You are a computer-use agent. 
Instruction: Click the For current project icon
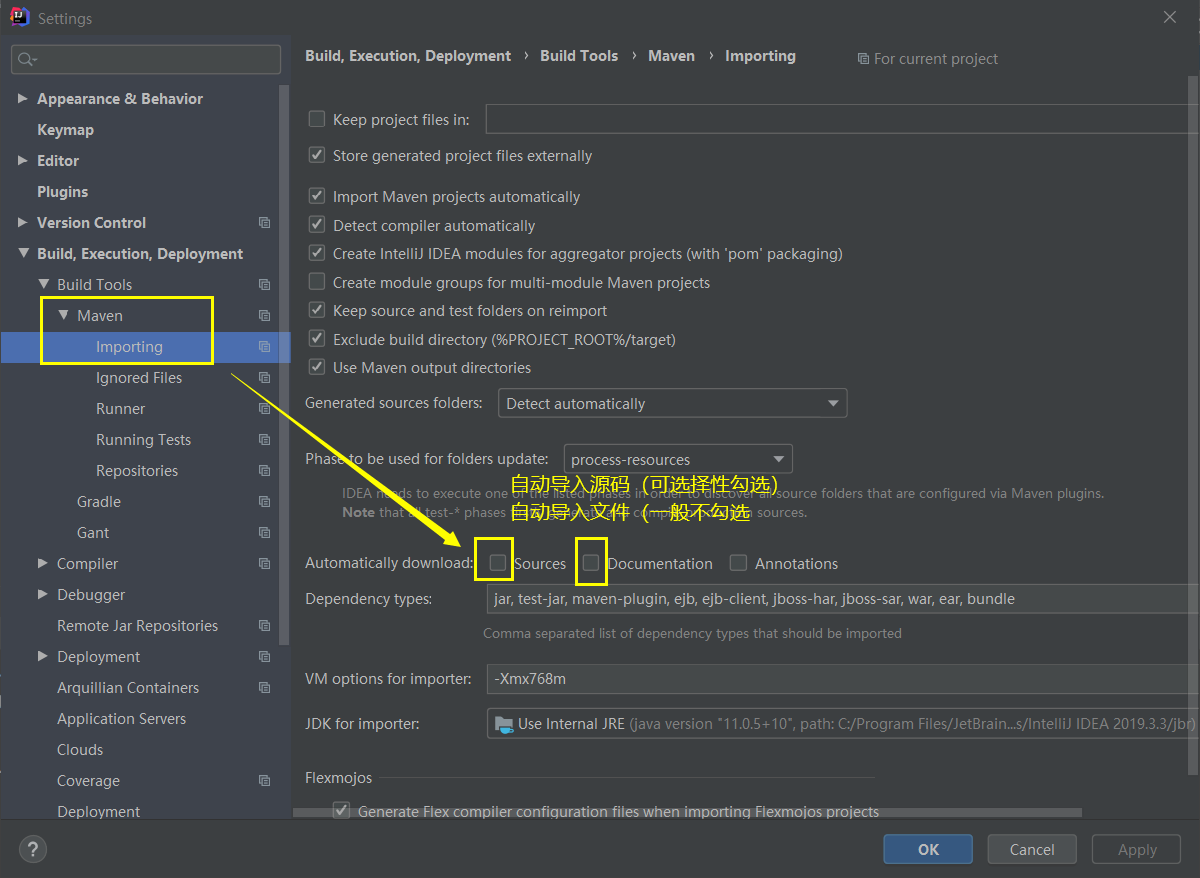[863, 59]
